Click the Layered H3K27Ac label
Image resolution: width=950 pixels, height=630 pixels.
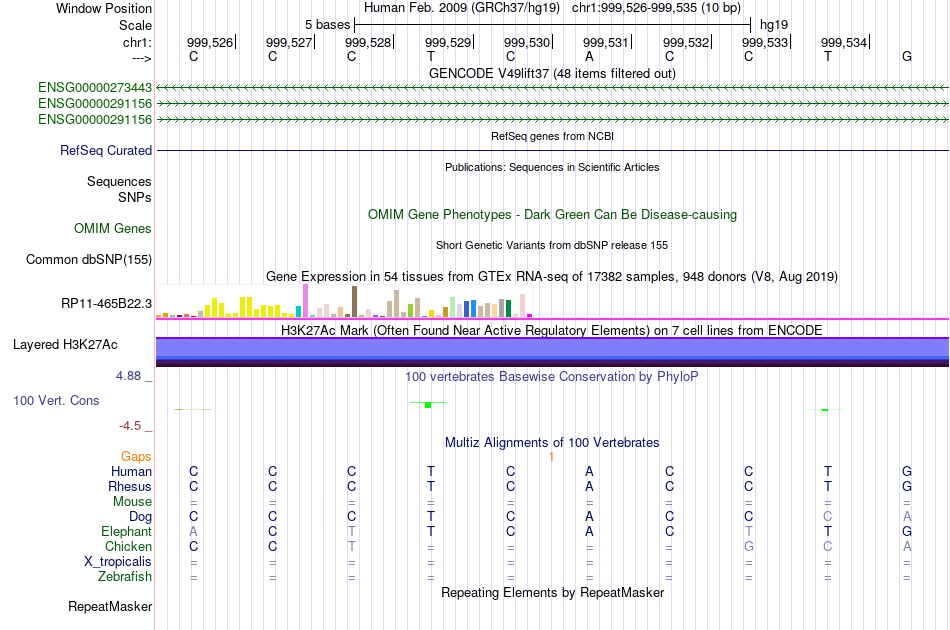click(x=65, y=345)
